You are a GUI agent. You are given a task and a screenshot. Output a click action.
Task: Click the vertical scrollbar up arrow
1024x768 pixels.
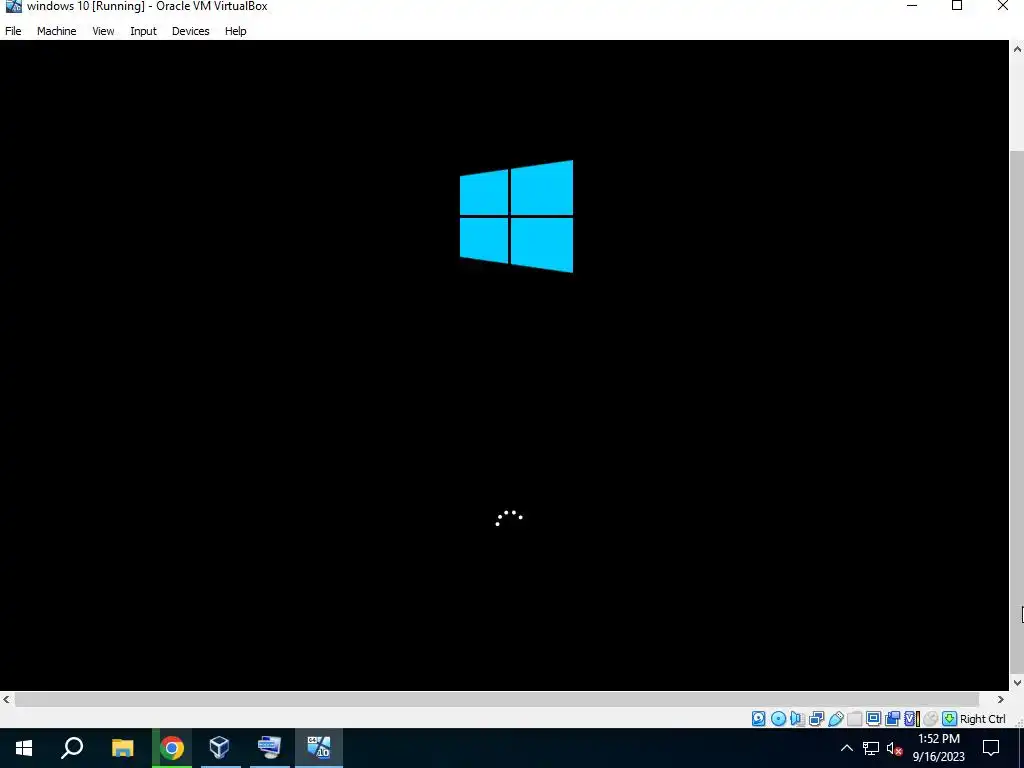pos(1017,48)
